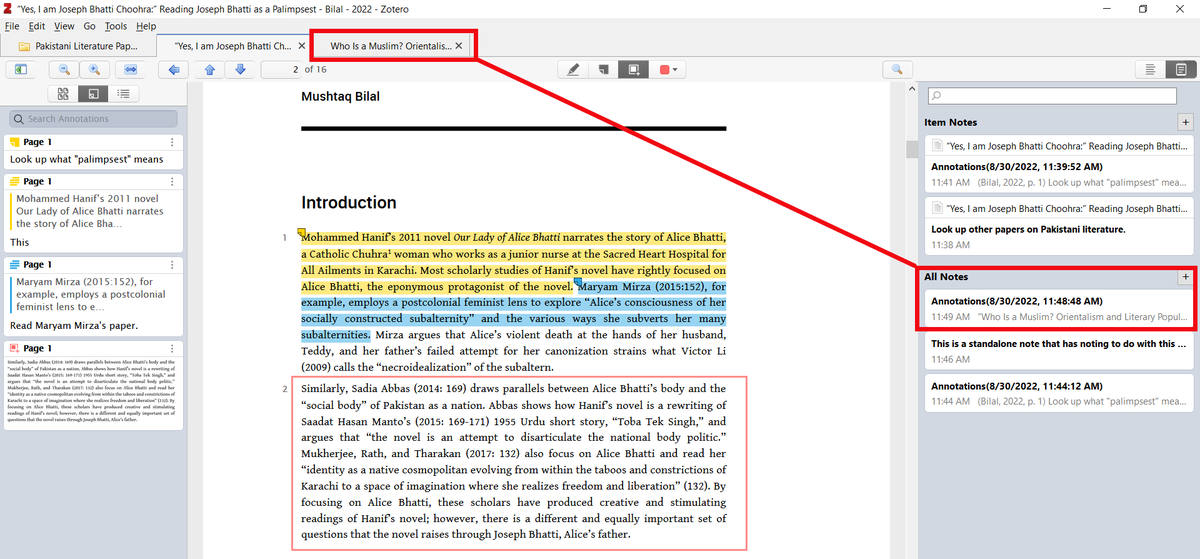
Task: Close the Who Is a Muslim tab
Action: pos(459,46)
